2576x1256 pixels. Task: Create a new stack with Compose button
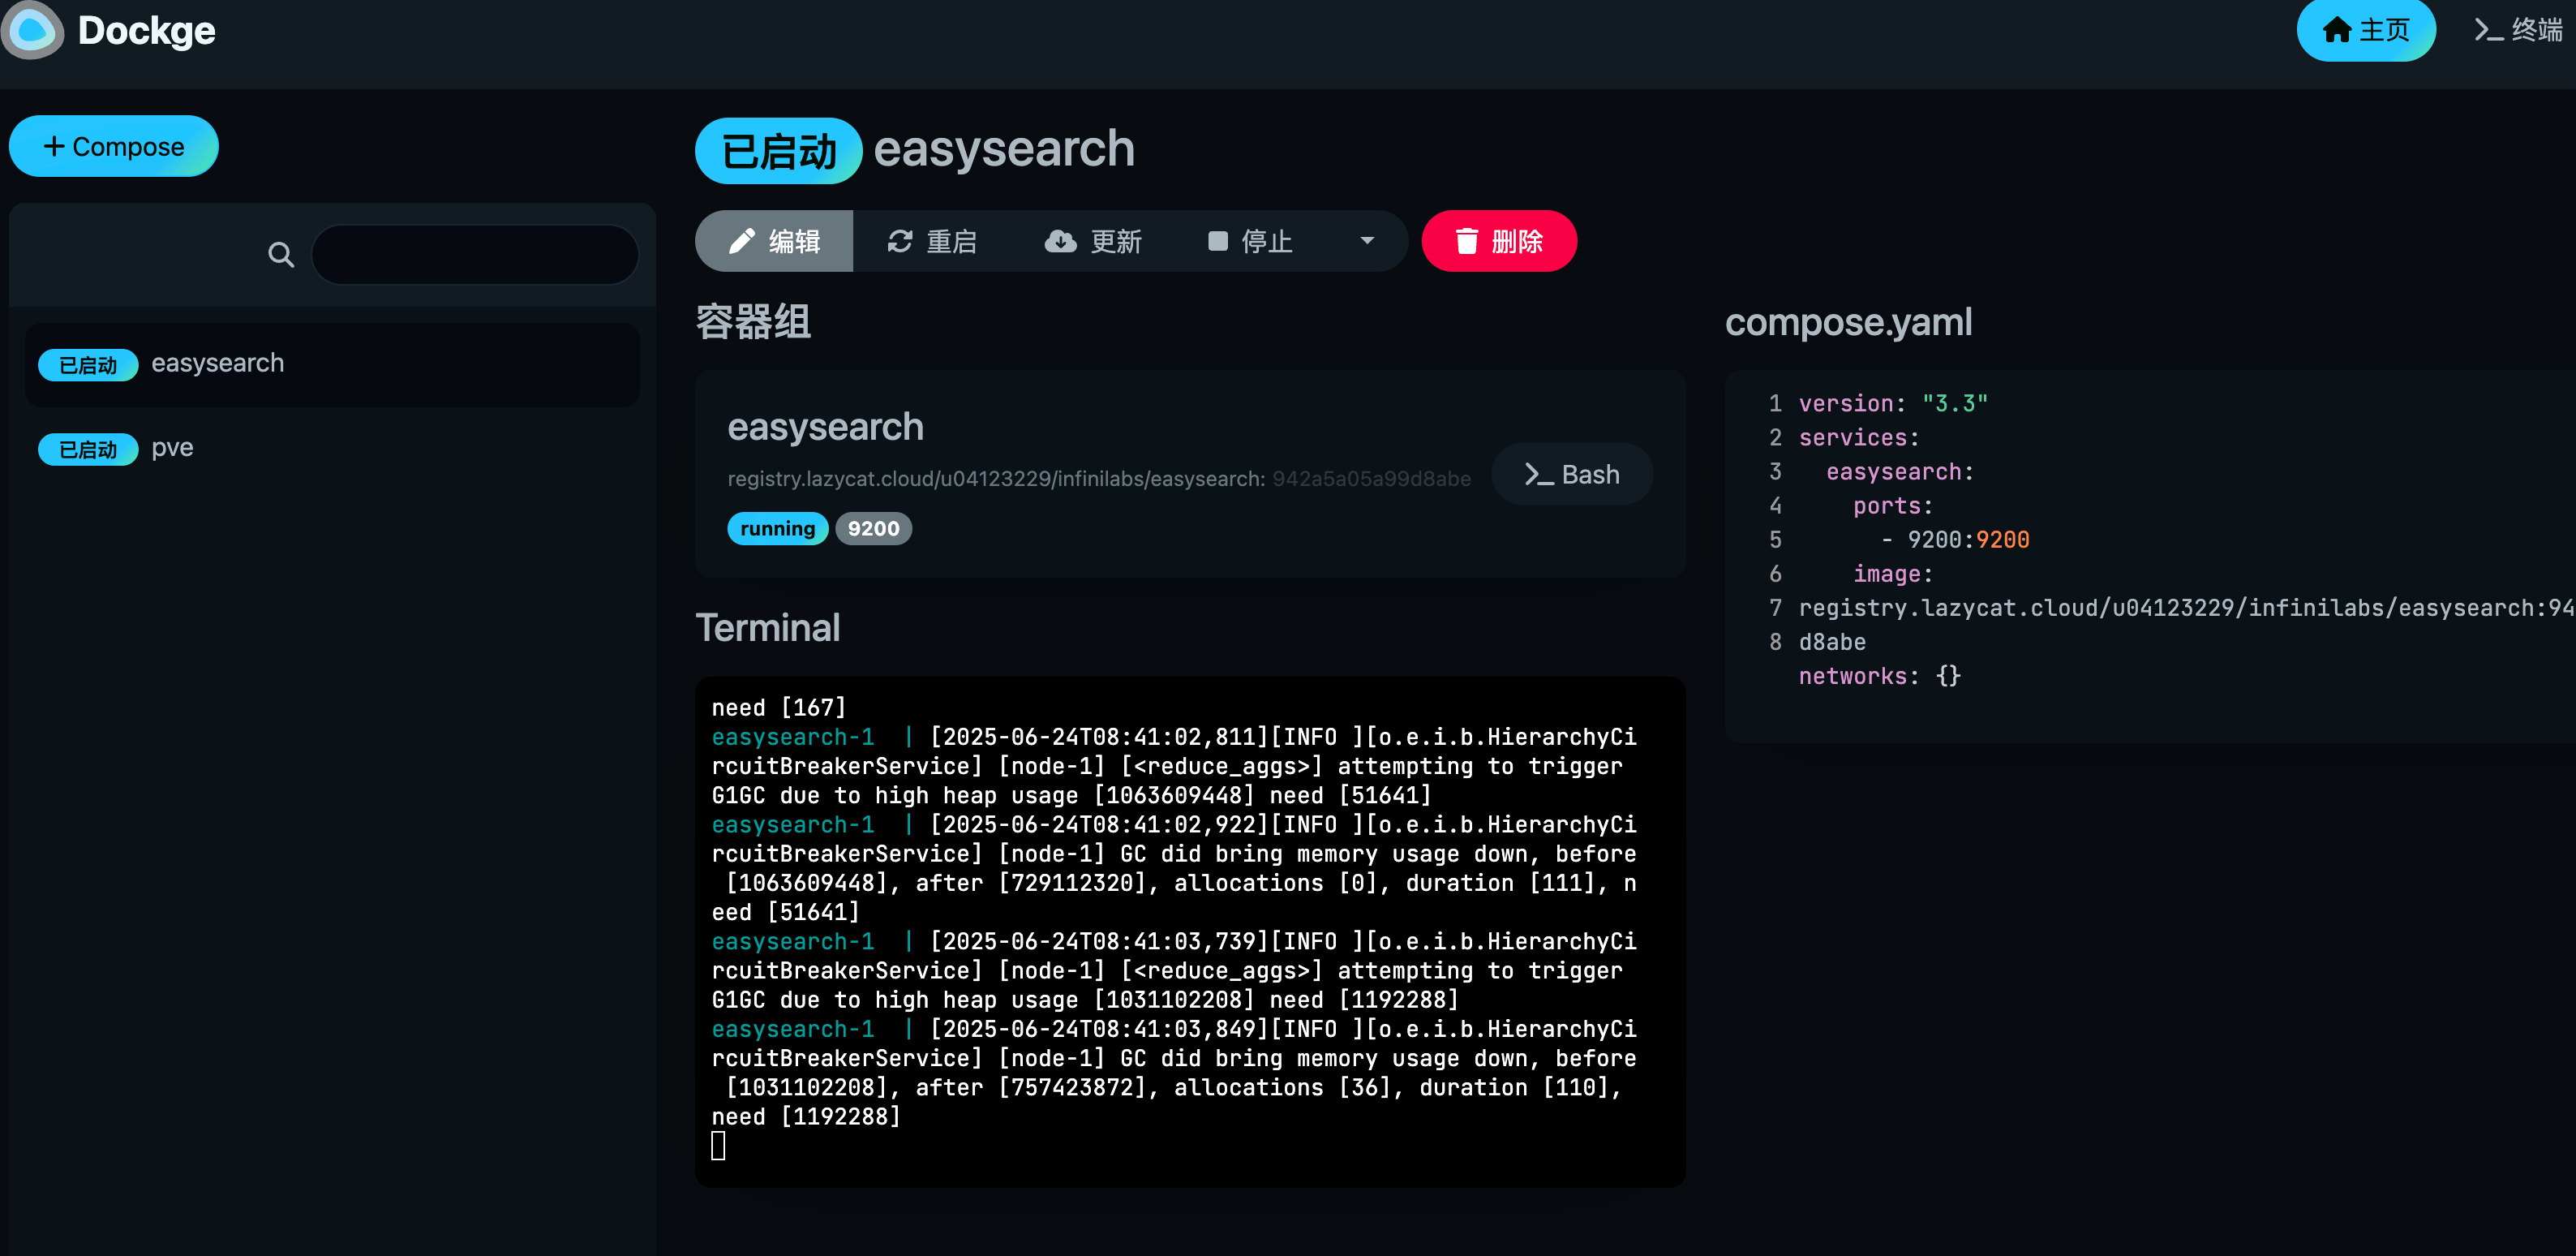(x=114, y=146)
